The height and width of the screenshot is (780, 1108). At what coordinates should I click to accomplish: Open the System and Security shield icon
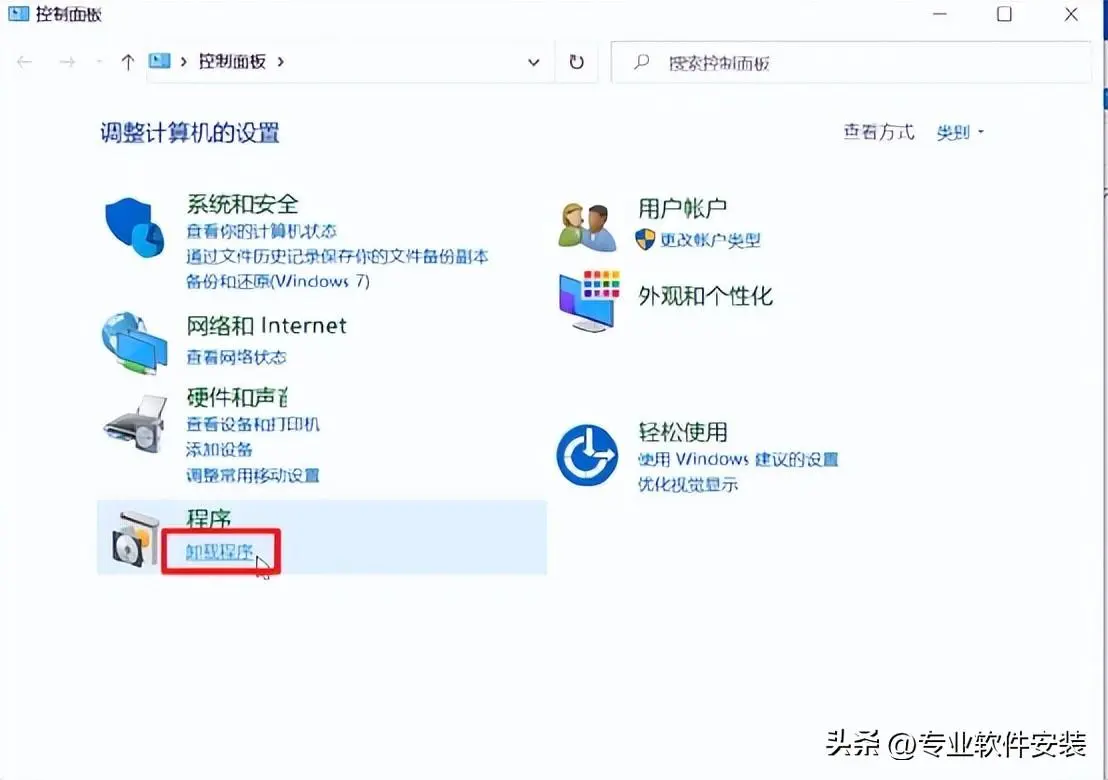click(135, 228)
